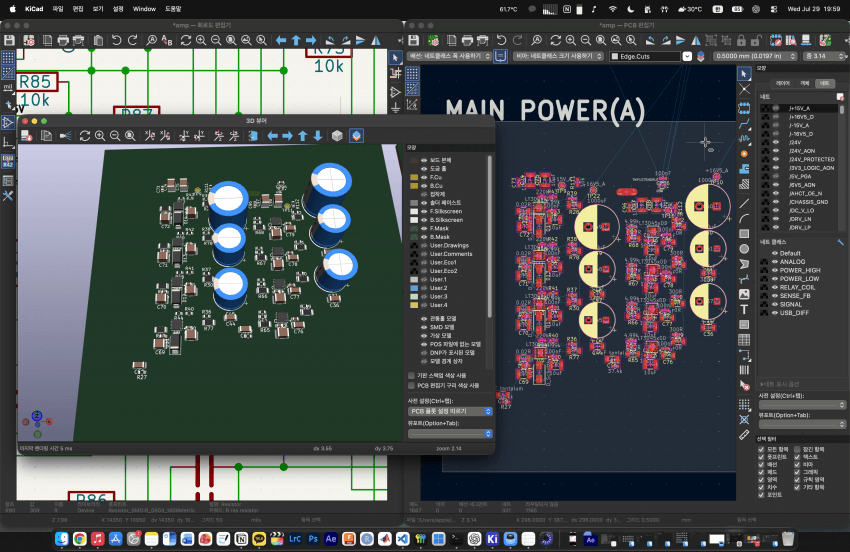The width and height of the screenshot is (850, 552).
Task: Select the draw circle tool
Action: pos(744,249)
